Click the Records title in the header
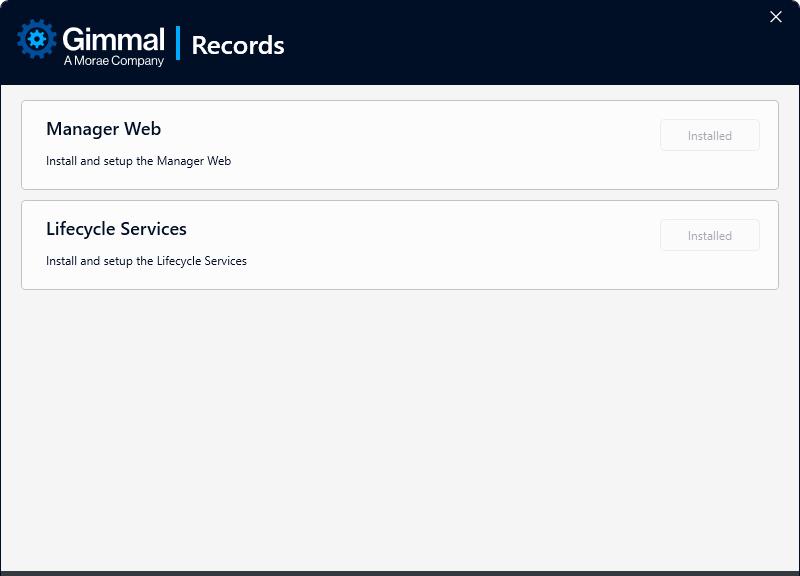 pos(238,45)
